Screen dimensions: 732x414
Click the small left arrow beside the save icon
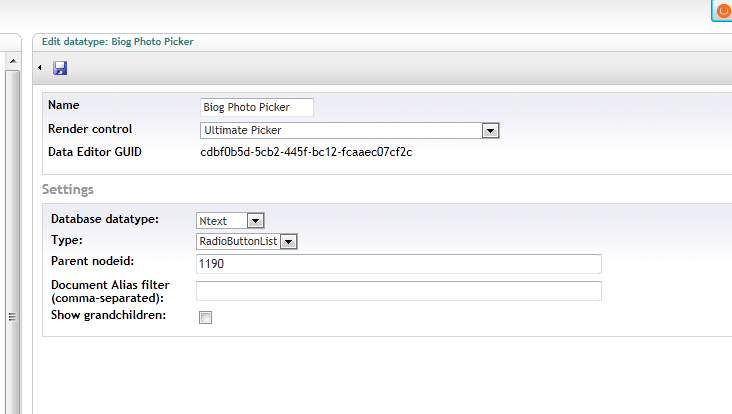click(x=40, y=68)
